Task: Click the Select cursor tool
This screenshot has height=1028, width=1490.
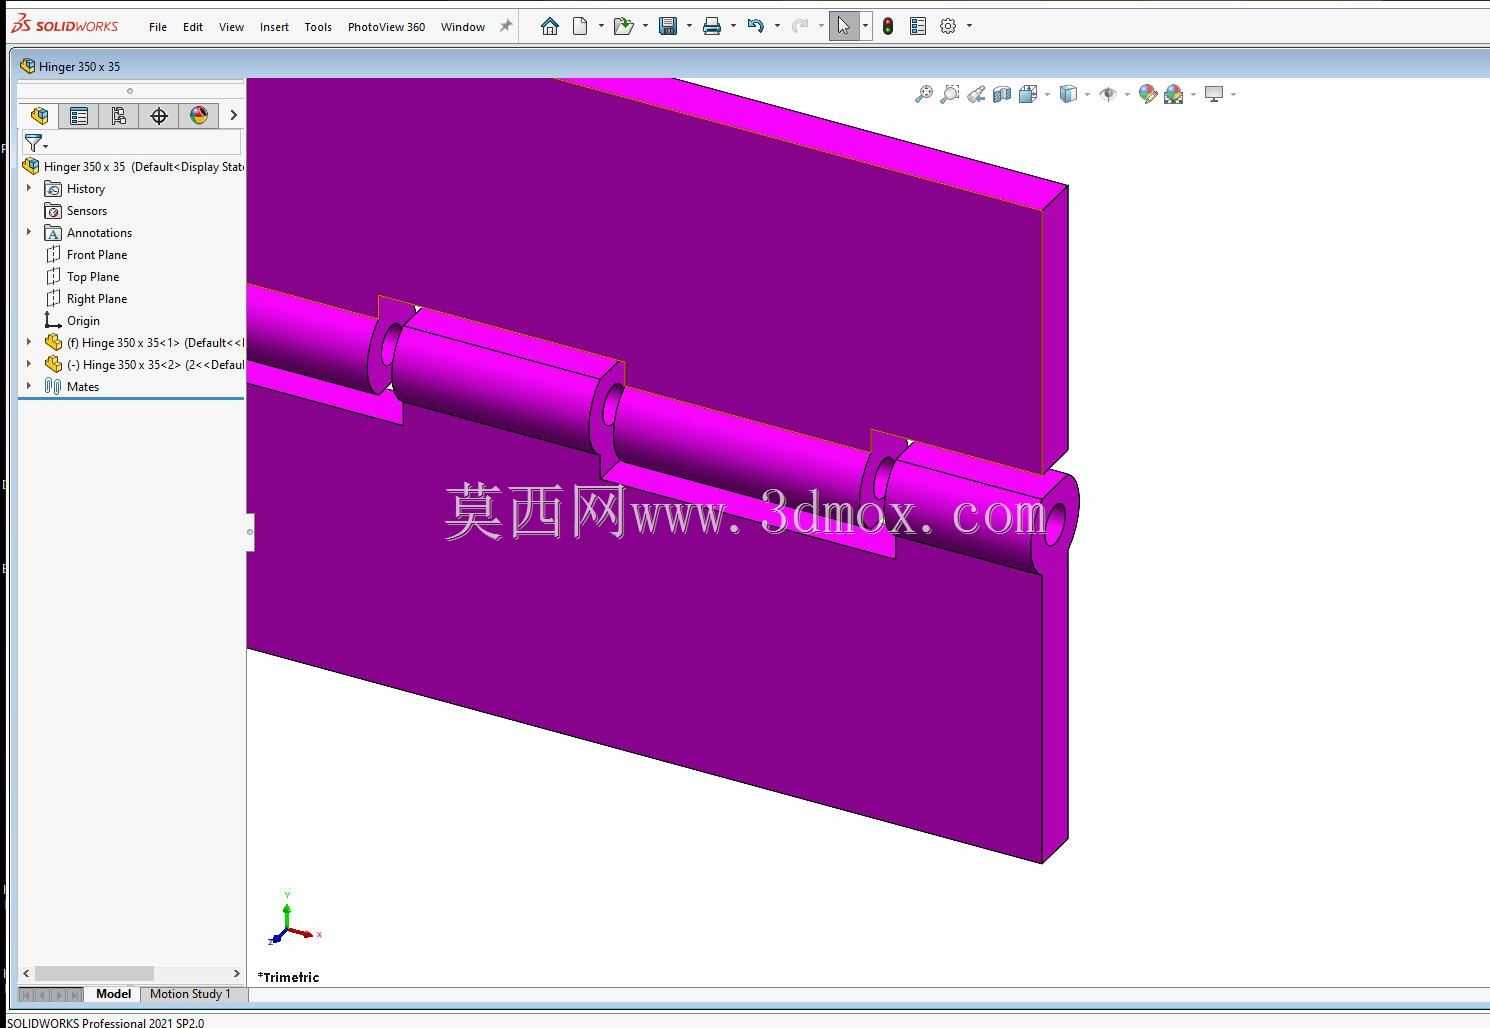Action: 844,26
